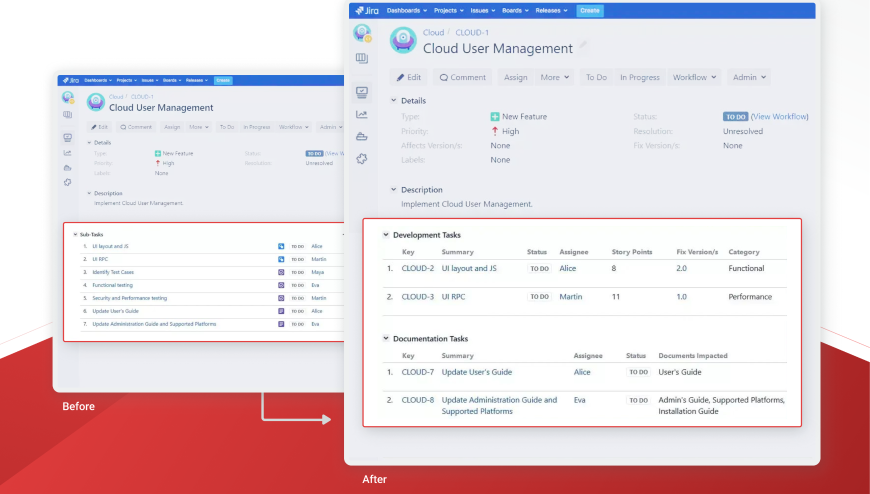Click the Jira logo in the After window

(366, 11)
